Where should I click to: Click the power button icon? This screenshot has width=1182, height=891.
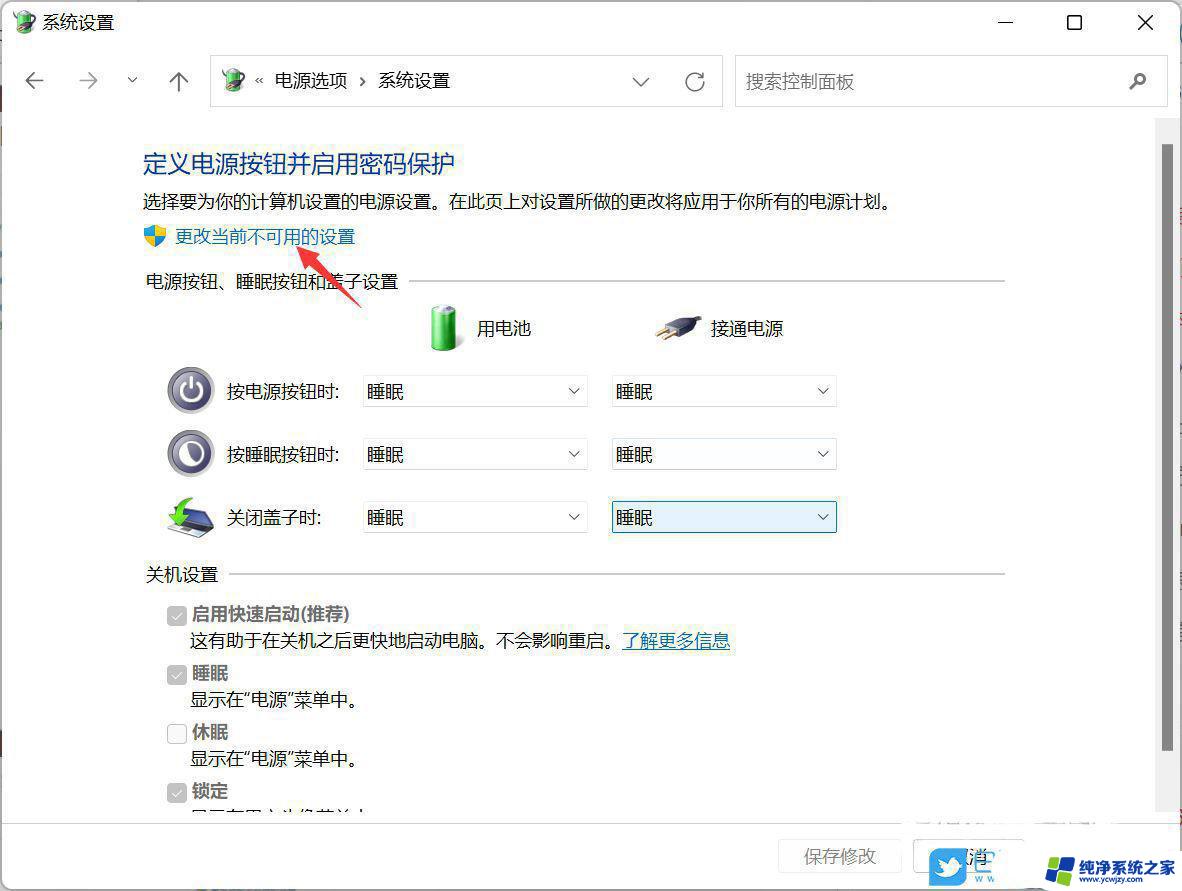click(190, 391)
